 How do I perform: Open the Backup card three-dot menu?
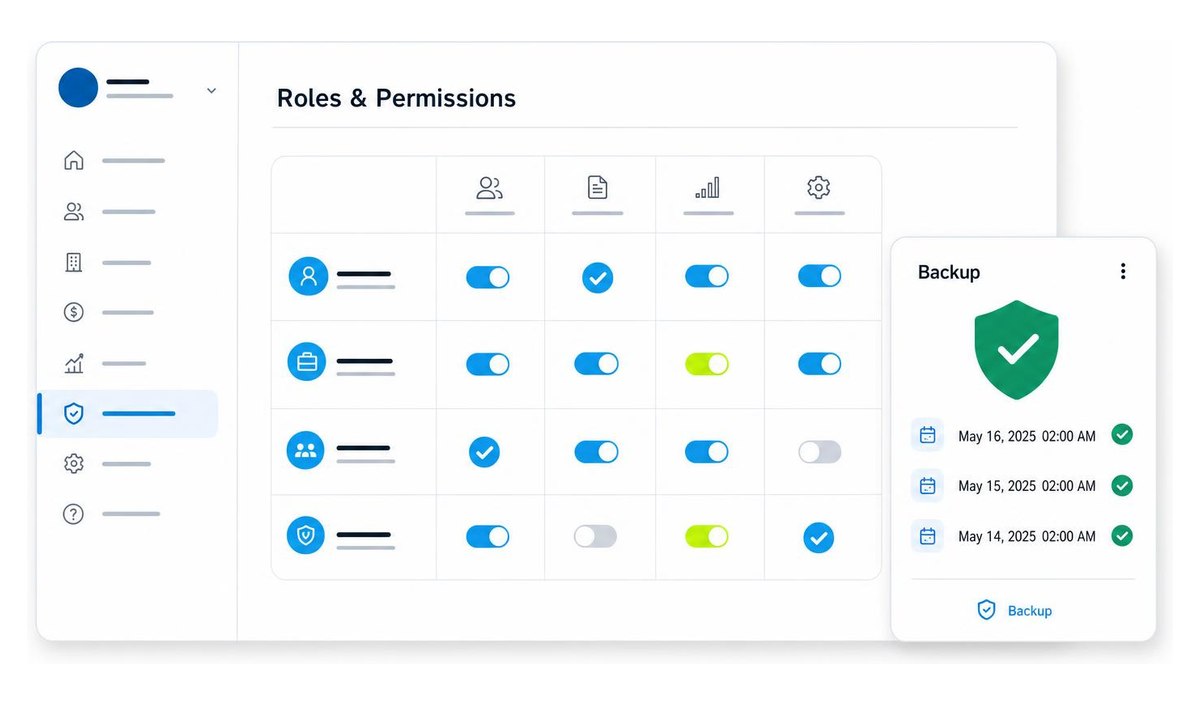(1122, 271)
